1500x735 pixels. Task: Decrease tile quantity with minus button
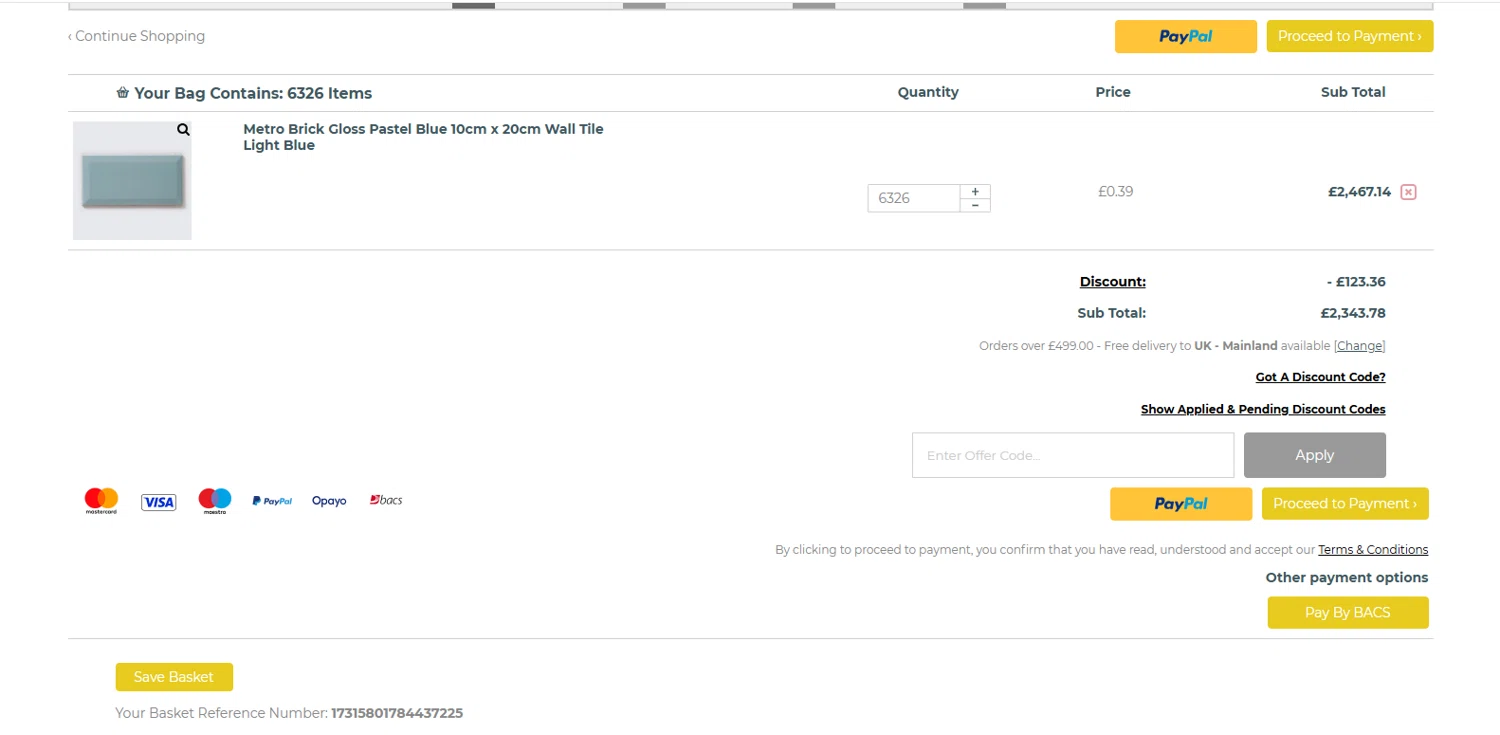click(975, 205)
